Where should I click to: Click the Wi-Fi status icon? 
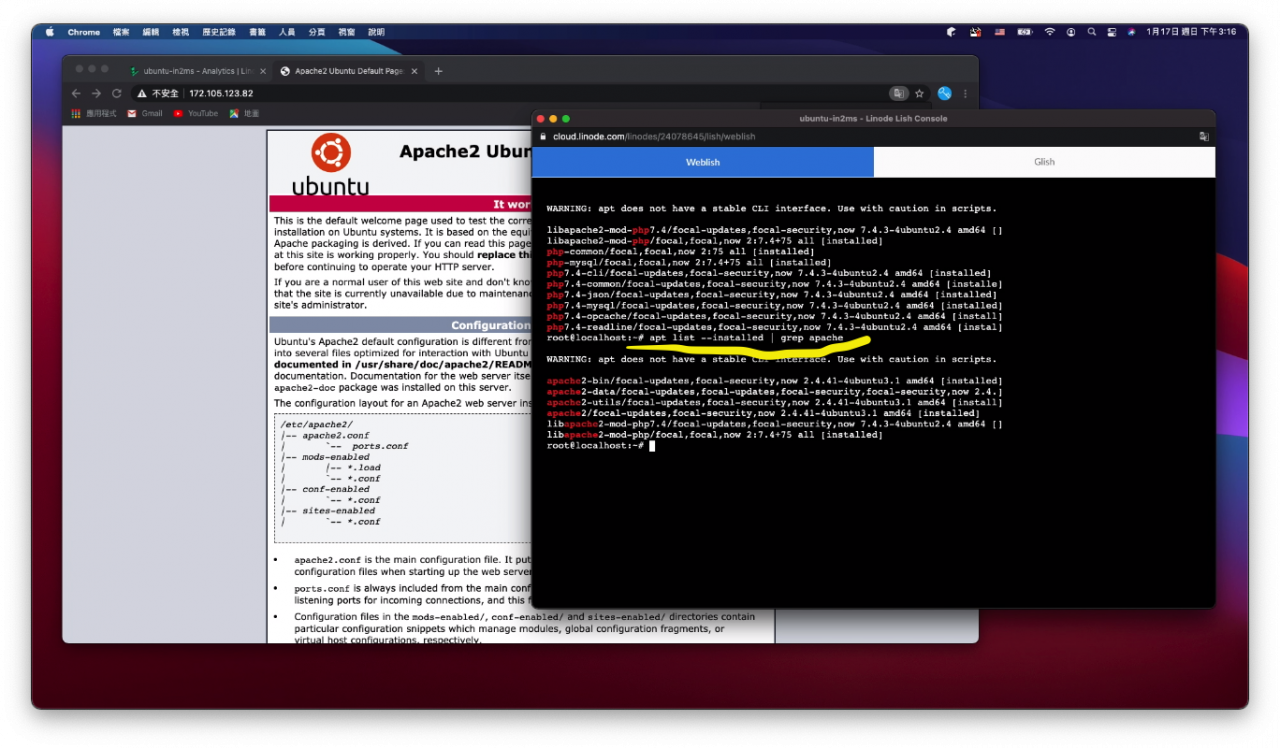click(x=1049, y=32)
